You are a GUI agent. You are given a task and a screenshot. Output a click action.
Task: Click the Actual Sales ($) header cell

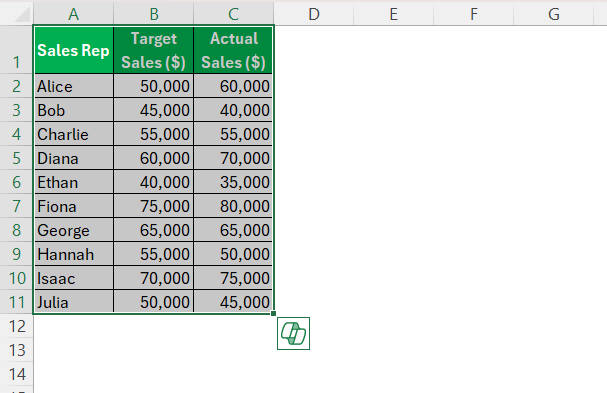click(233, 50)
